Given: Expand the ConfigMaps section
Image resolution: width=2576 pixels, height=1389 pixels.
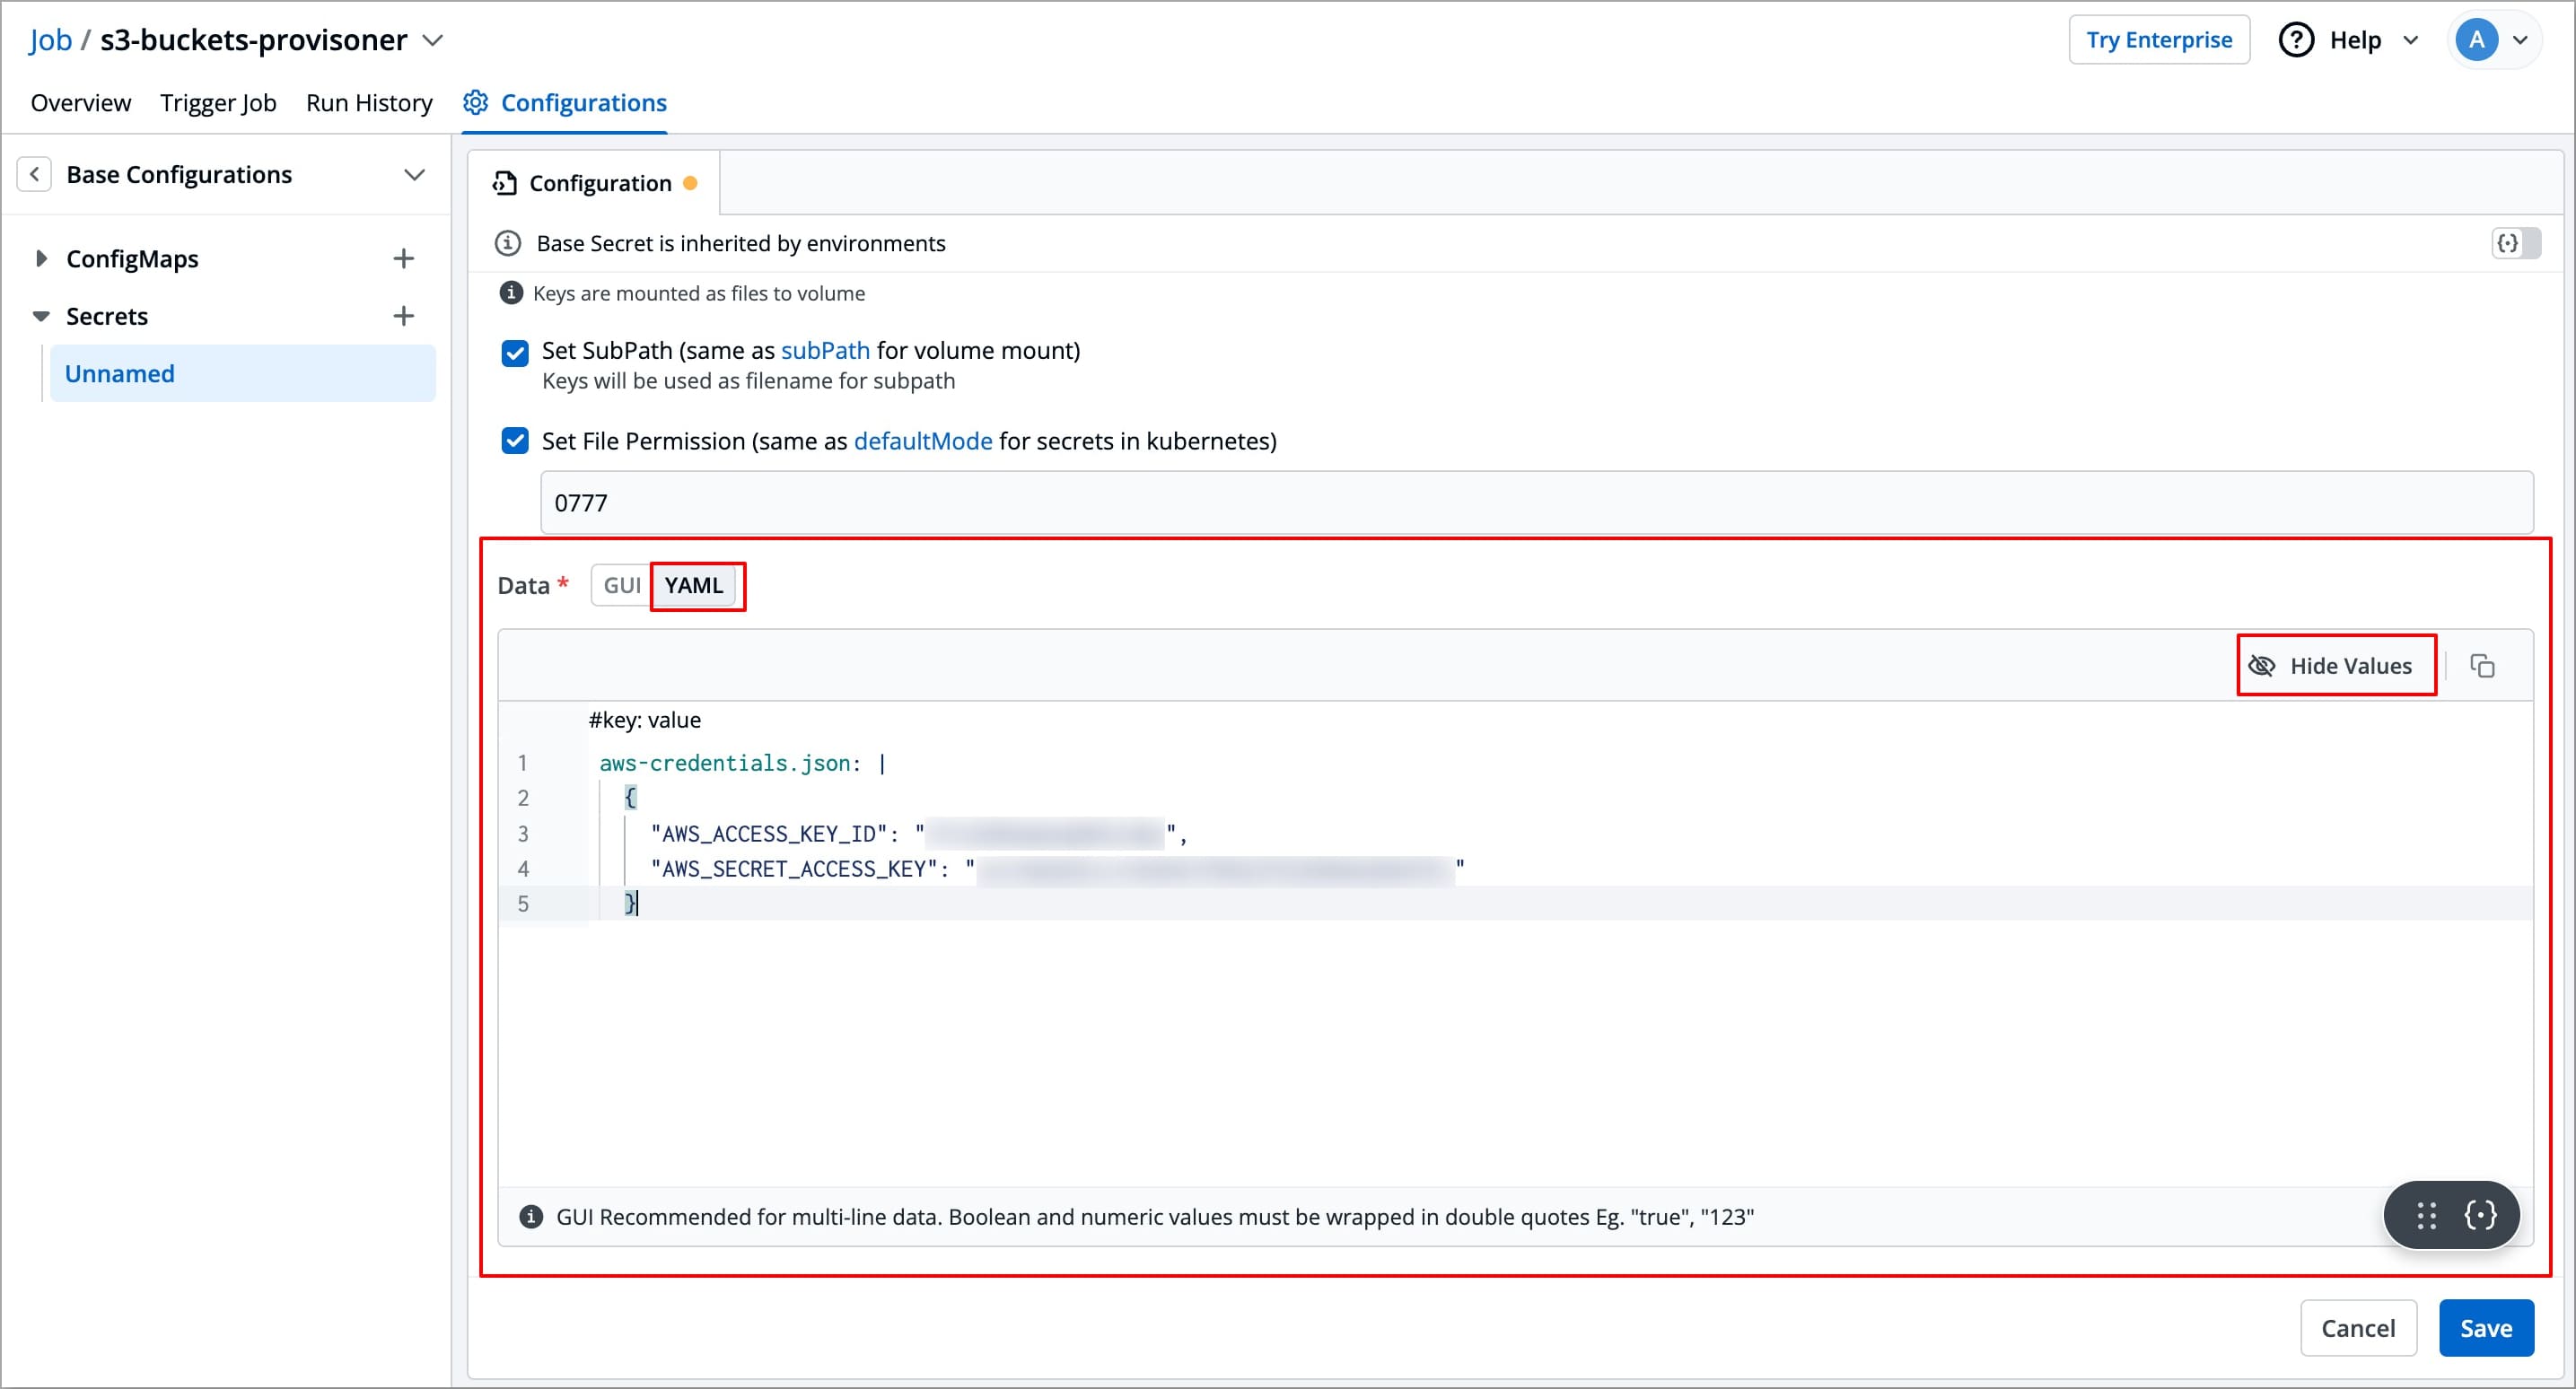Looking at the screenshot, I should point(40,258).
